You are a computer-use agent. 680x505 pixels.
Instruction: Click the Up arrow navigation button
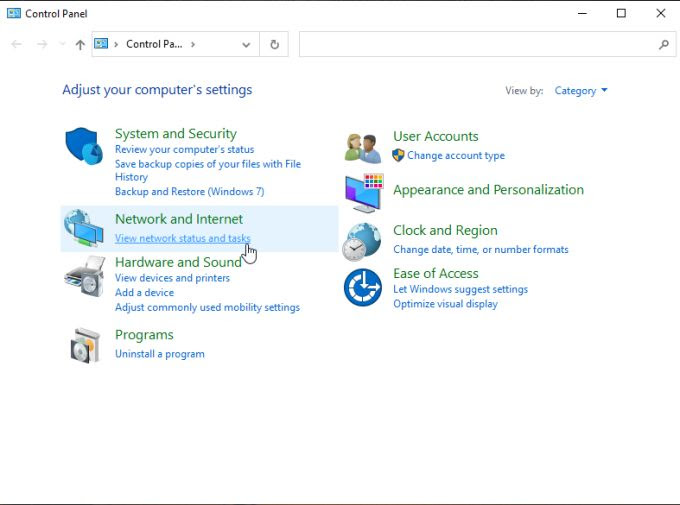[x=80, y=45]
